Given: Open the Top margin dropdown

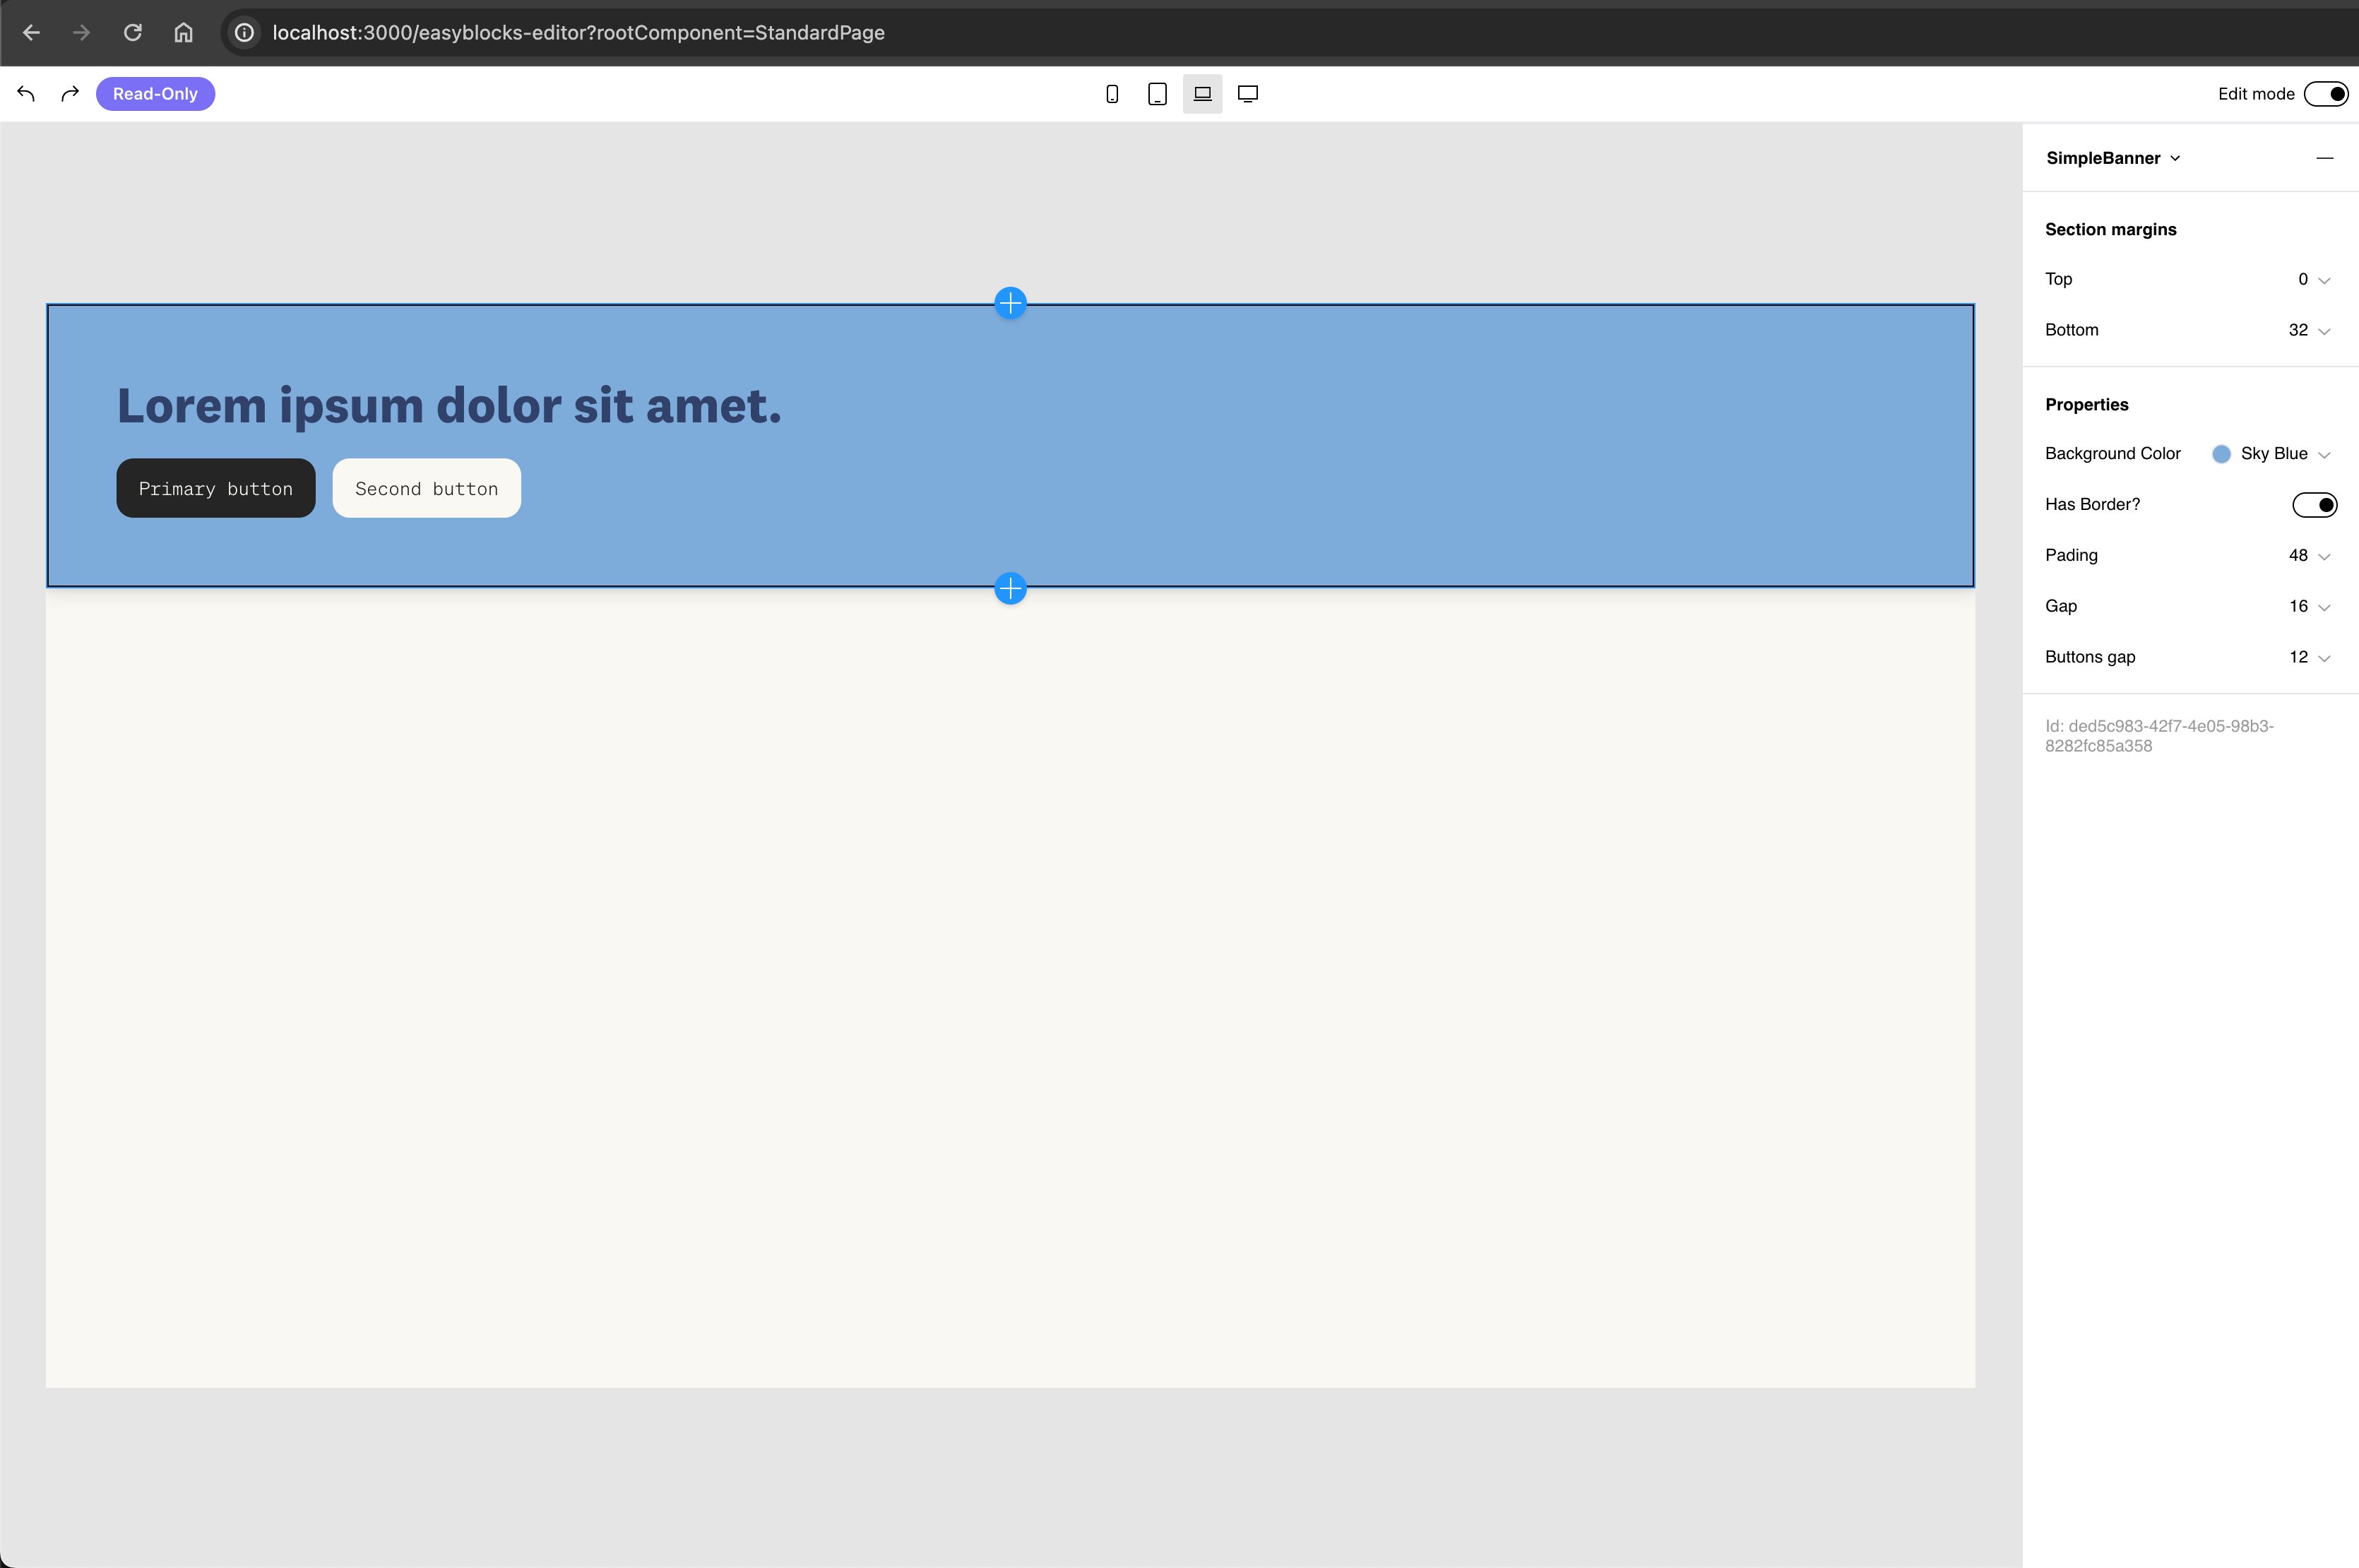Looking at the screenshot, I should pos(2313,280).
